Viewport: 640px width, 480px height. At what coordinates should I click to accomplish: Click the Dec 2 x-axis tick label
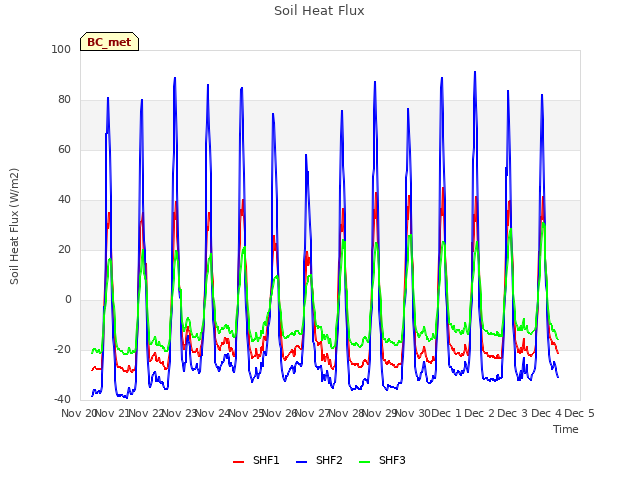[480, 413]
